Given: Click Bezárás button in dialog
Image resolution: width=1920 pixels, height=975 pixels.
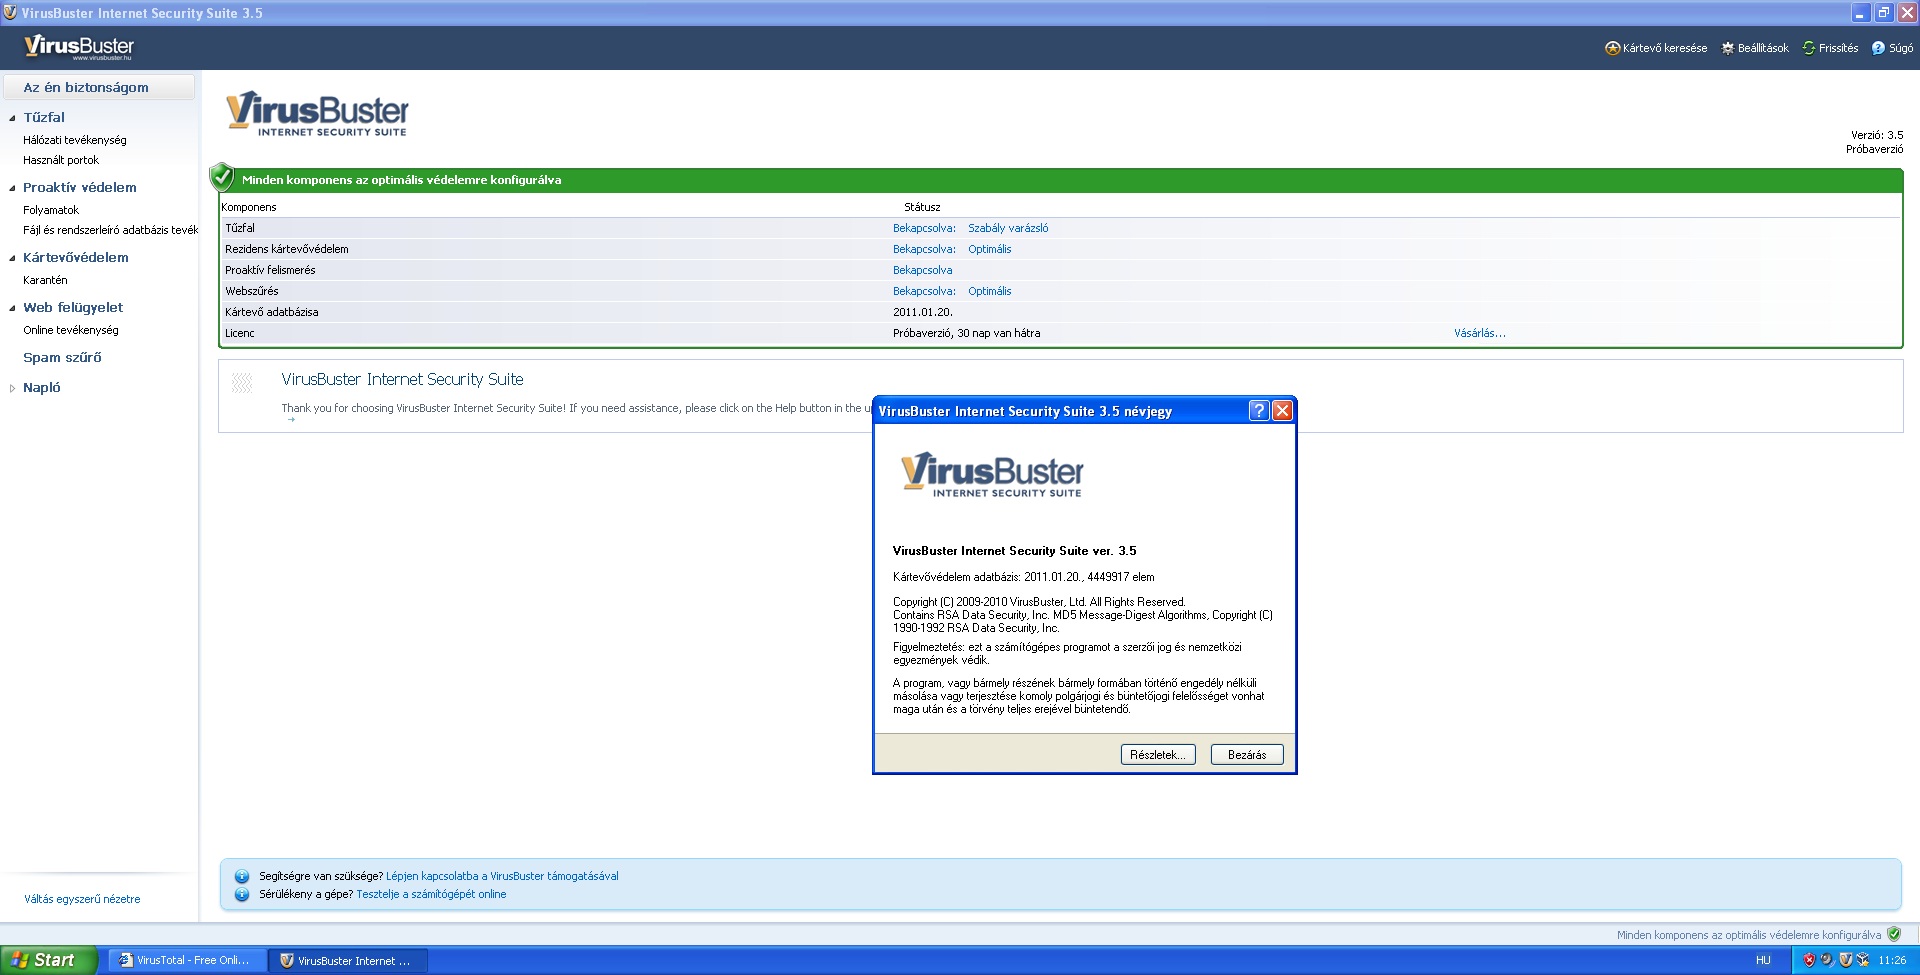Looking at the screenshot, I should [x=1247, y=755].
